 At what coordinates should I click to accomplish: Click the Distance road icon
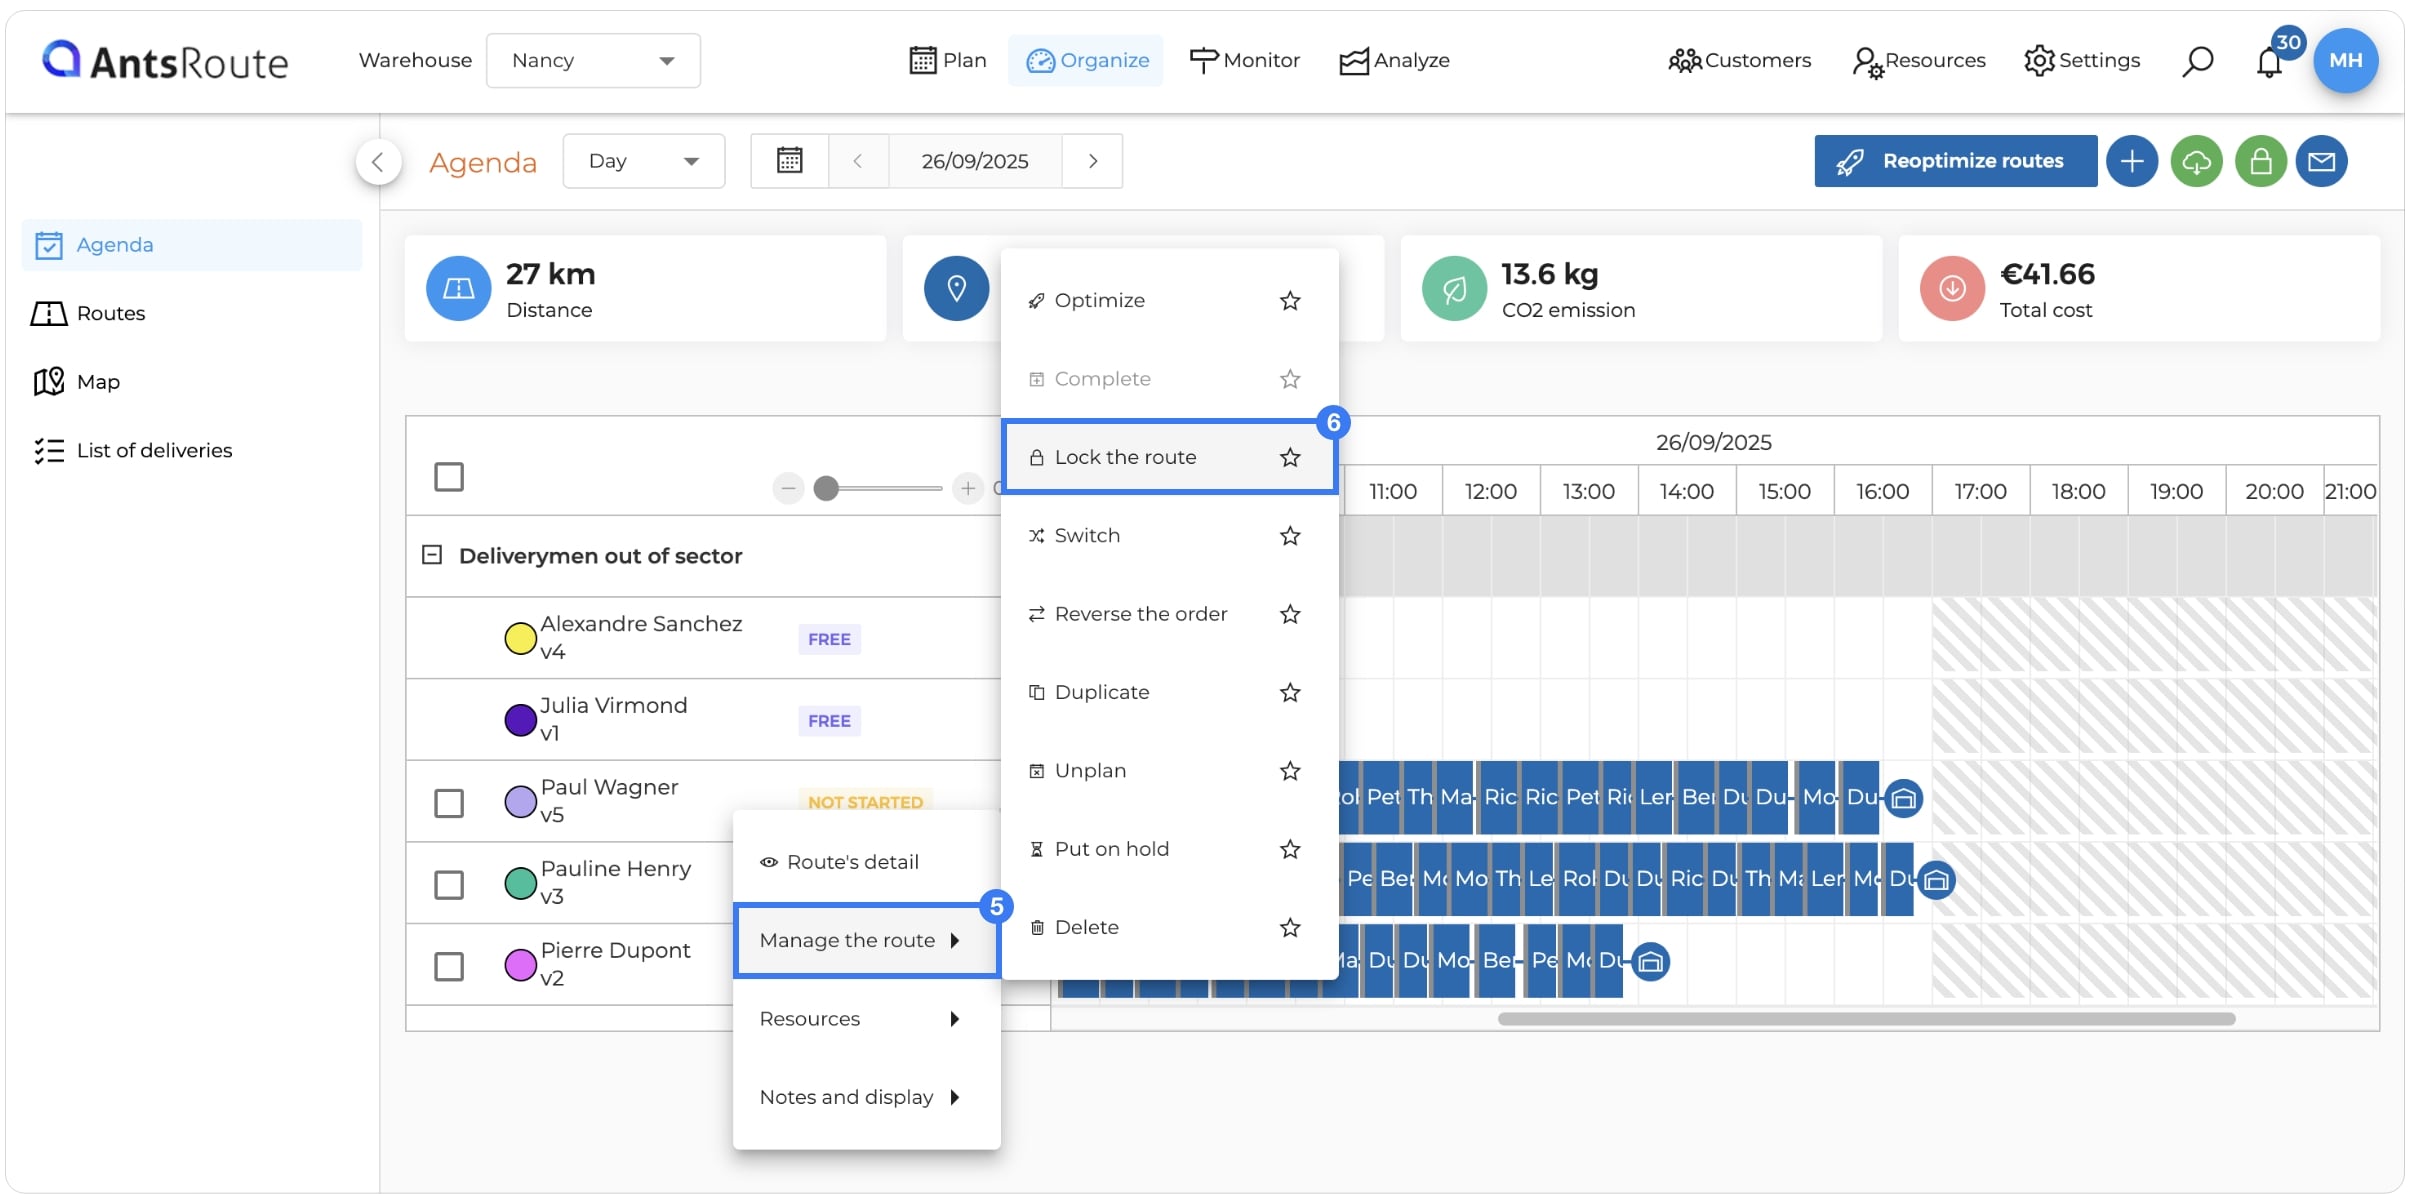[x=458, y=288]
